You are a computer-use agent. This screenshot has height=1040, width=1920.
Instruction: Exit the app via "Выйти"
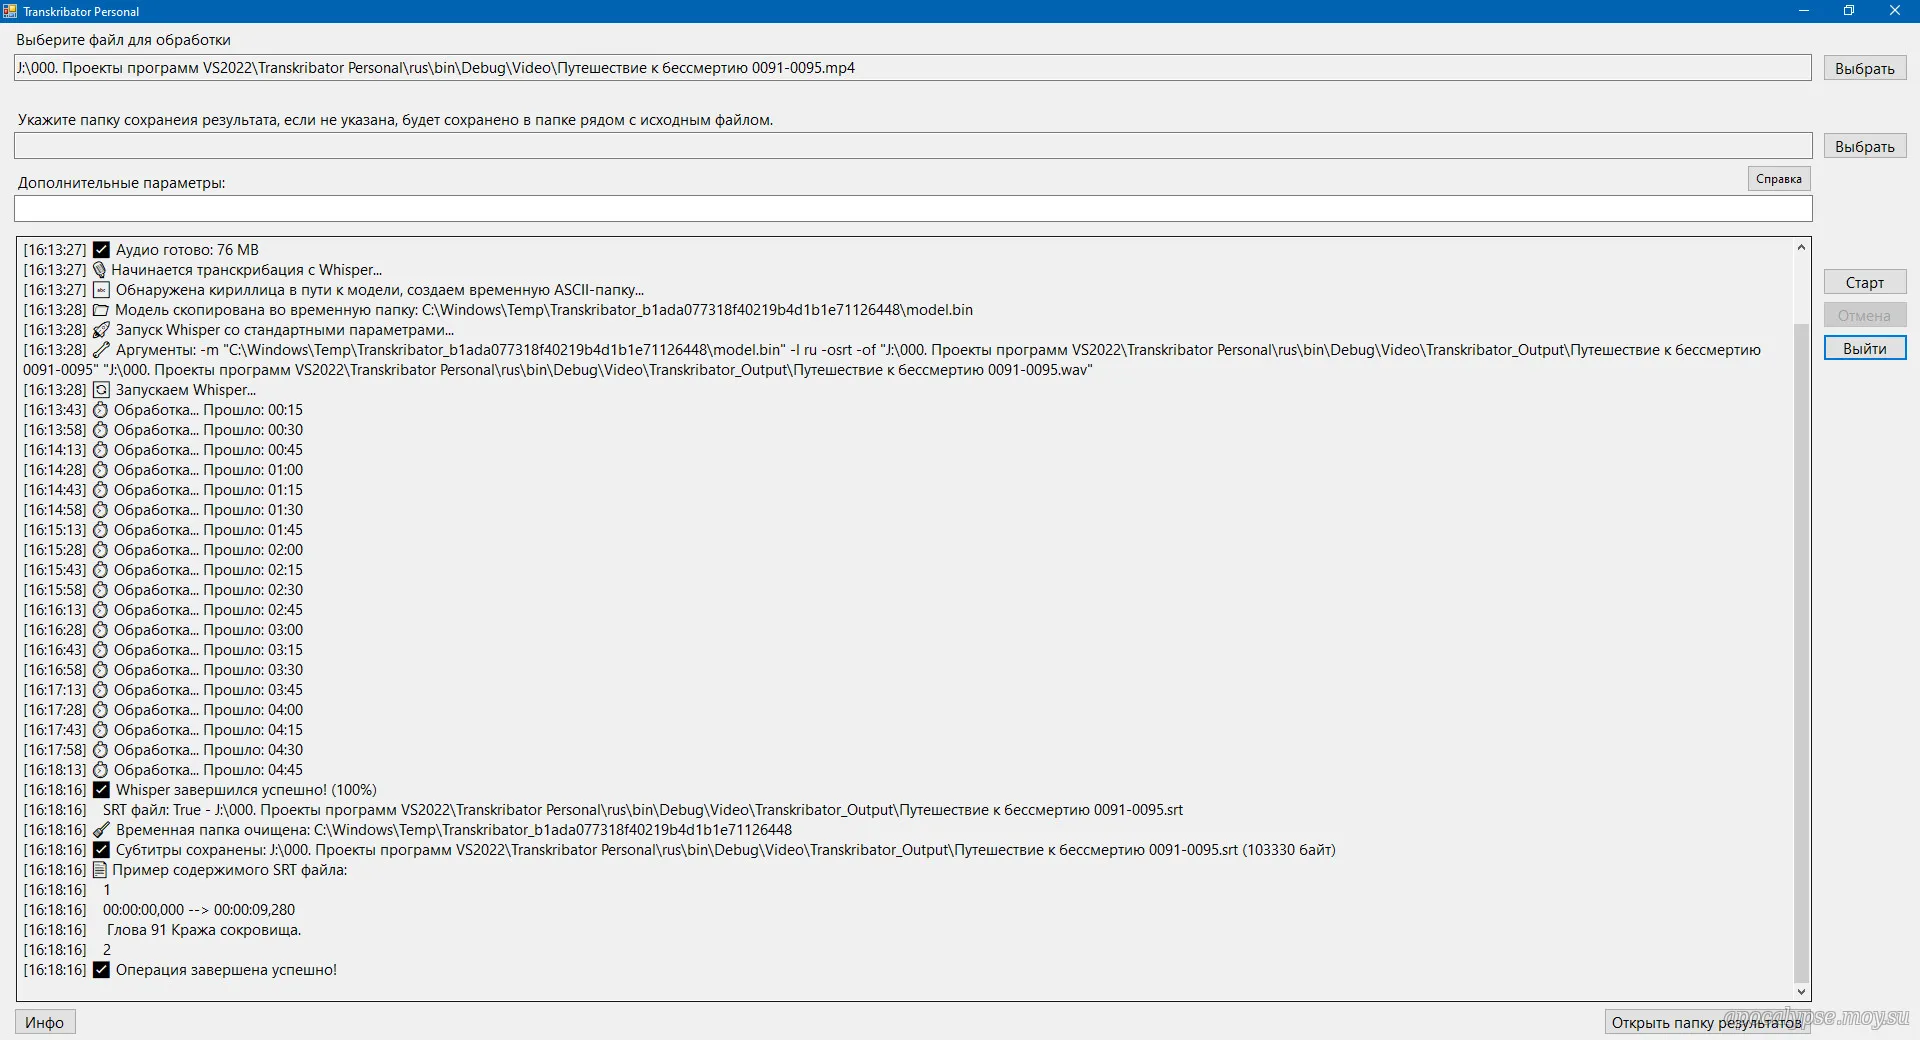click(x=1864, y=349)
